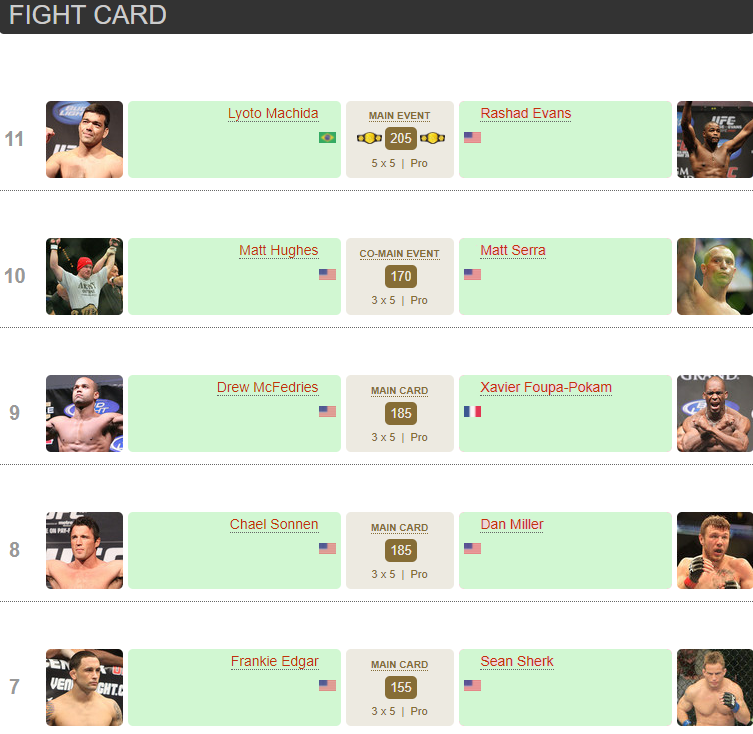Click the Co-Main Event label
753x734 pixels.
click(400, 254)
